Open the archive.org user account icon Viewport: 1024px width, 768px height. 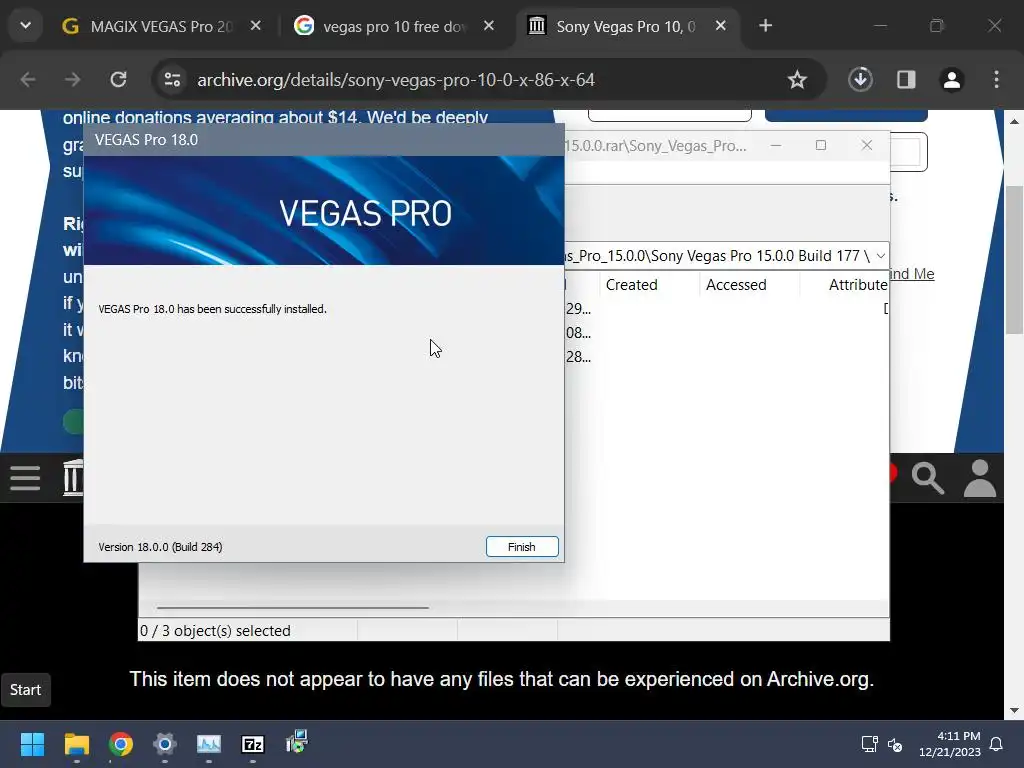980,478
